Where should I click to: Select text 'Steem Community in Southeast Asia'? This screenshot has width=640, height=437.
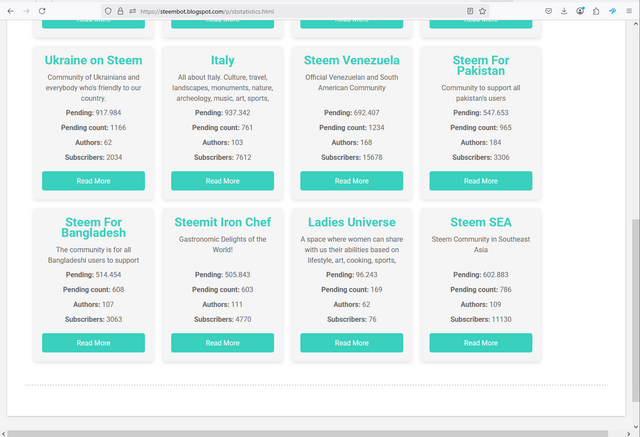point(481,244)
